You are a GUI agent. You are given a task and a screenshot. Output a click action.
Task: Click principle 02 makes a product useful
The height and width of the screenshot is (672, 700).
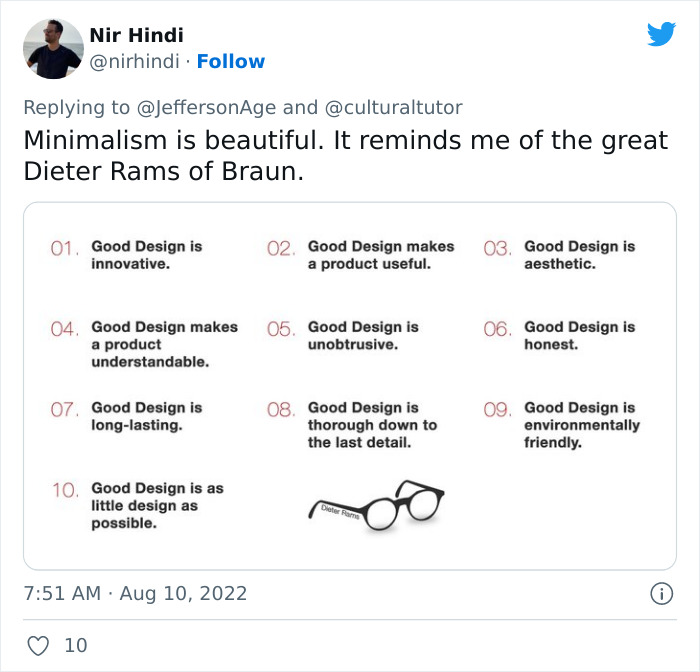380,255
